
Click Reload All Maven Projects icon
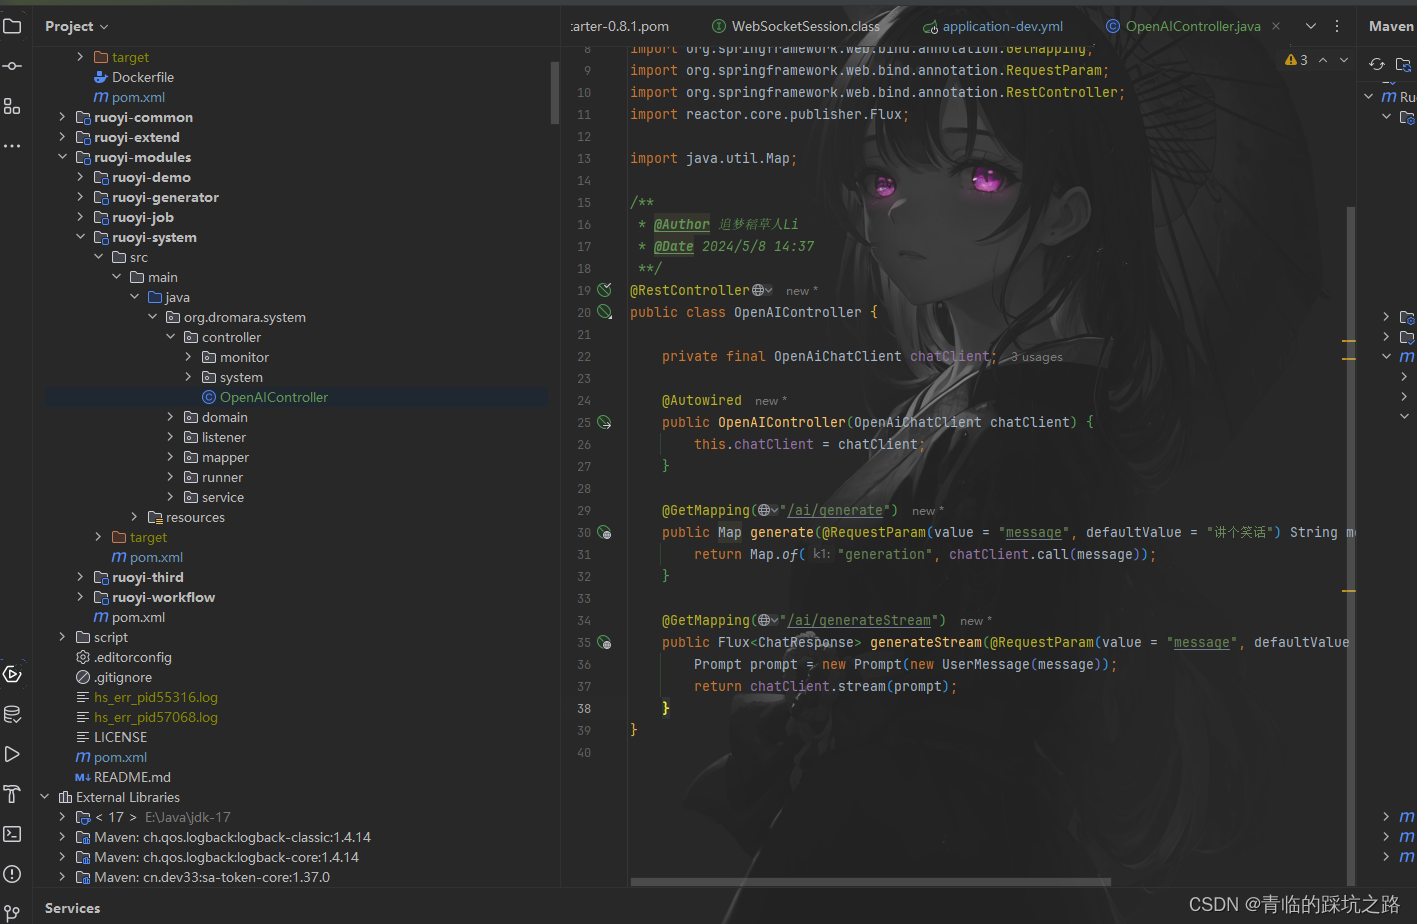(1377, 63)
